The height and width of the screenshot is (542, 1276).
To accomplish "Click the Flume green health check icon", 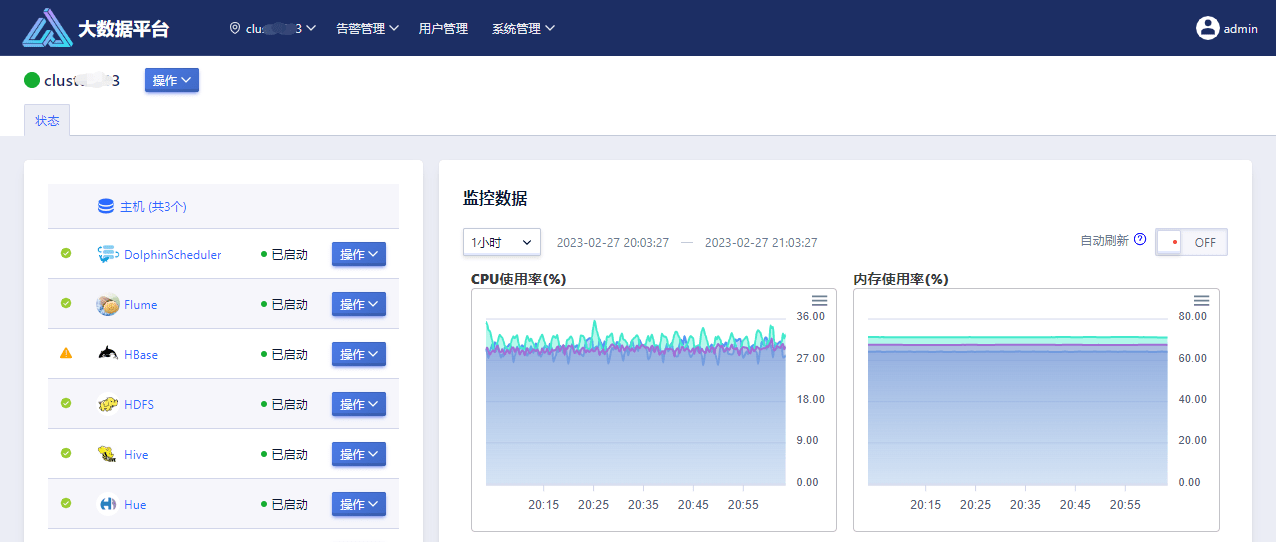I will click(x=66, y=303).
